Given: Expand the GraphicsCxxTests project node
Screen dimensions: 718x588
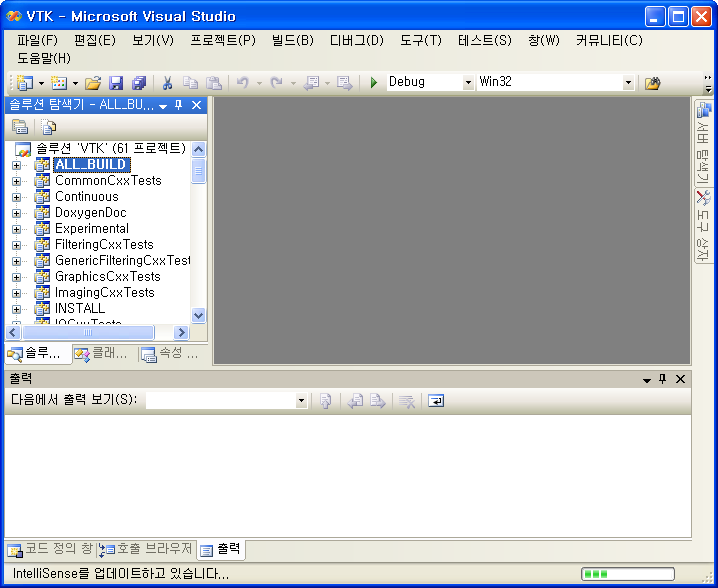Looking at the screenshot, I should (16, 277).
